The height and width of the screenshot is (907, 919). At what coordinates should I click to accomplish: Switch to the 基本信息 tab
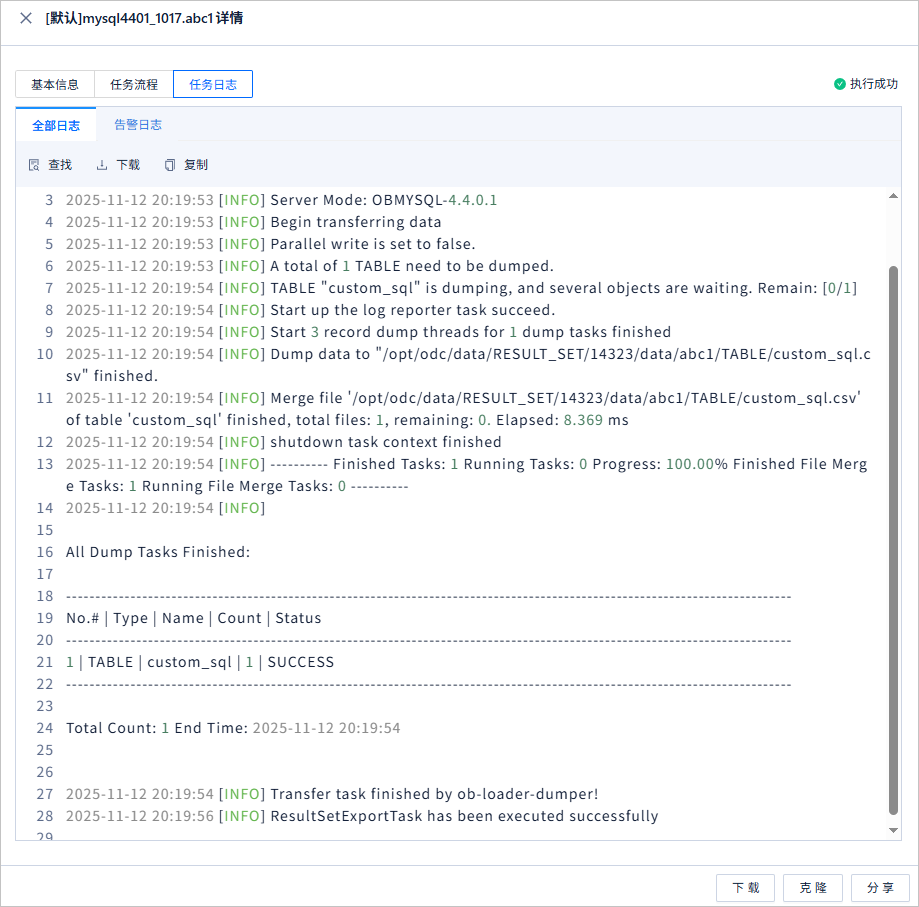pyautogui.click(x=55, y=84)
